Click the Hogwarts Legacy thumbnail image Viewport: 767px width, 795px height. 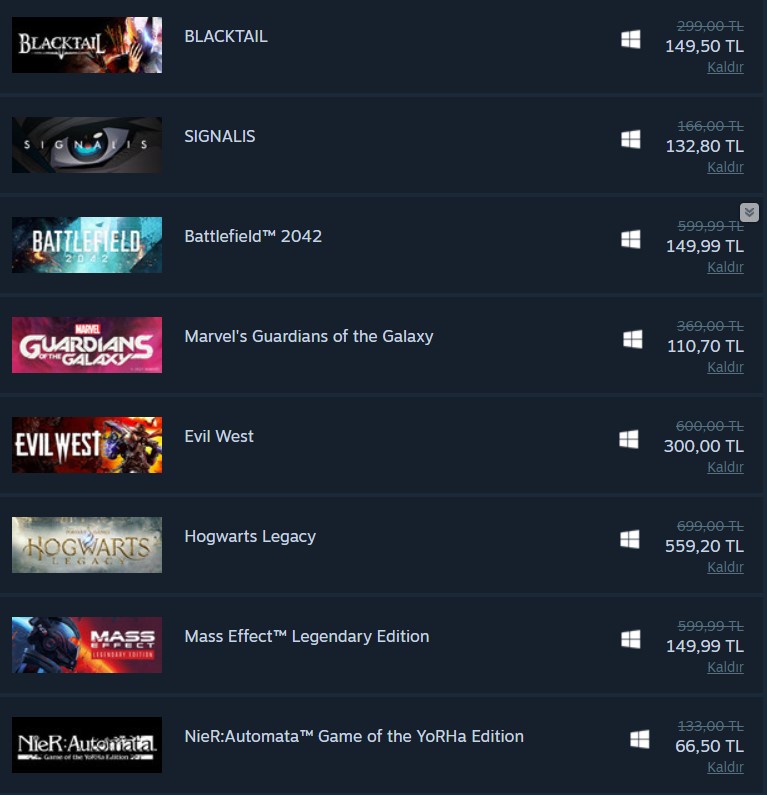(87, 545)
